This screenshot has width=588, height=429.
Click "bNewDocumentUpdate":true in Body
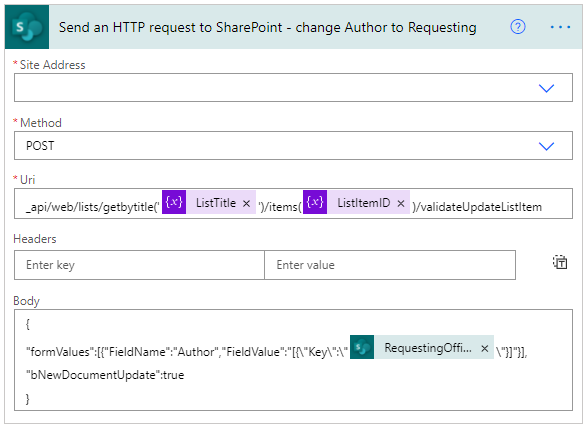pos(105,375)
